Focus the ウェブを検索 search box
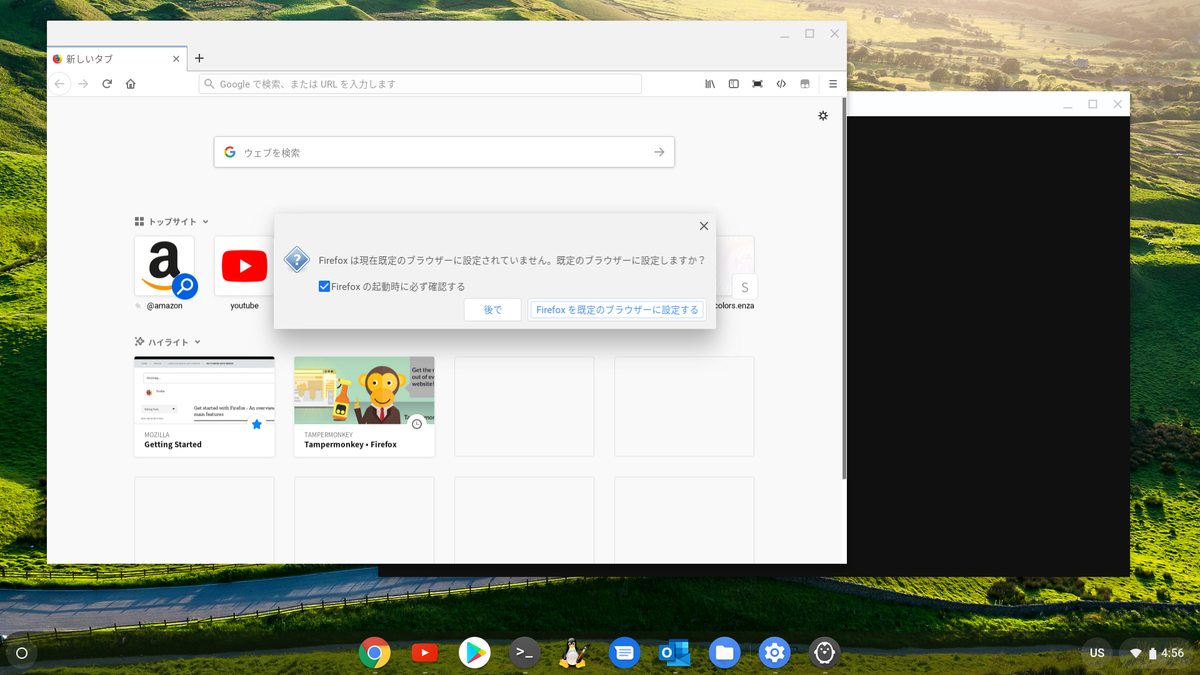 pos(444,152)
